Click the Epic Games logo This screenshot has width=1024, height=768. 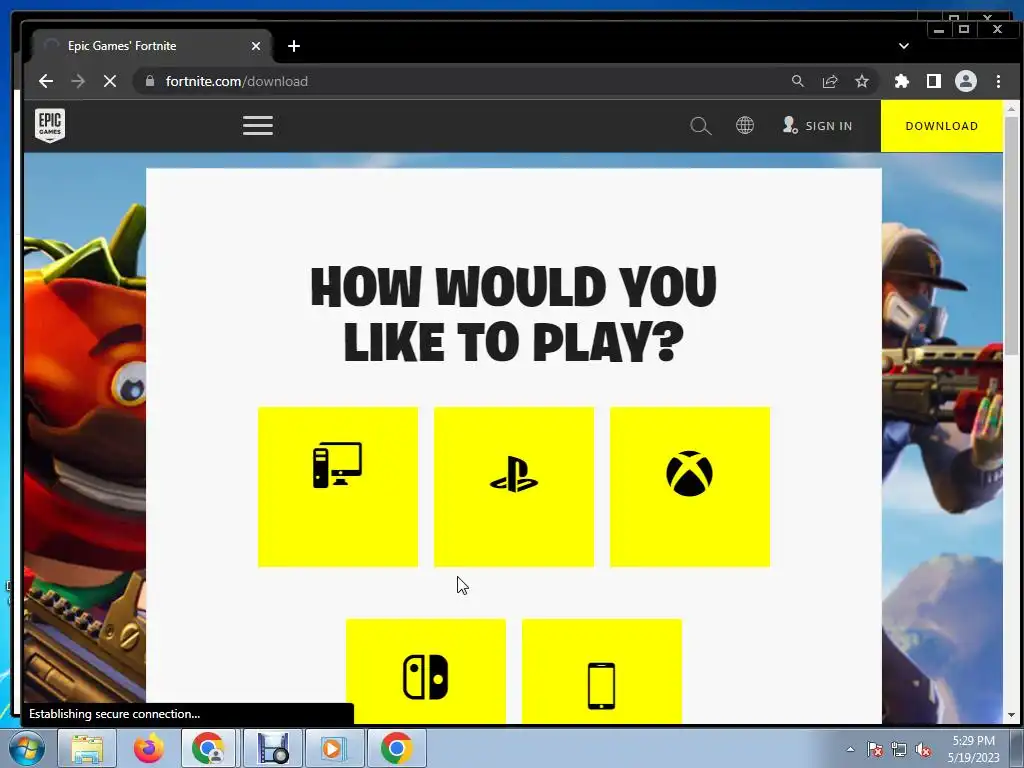tap(50, 125)
